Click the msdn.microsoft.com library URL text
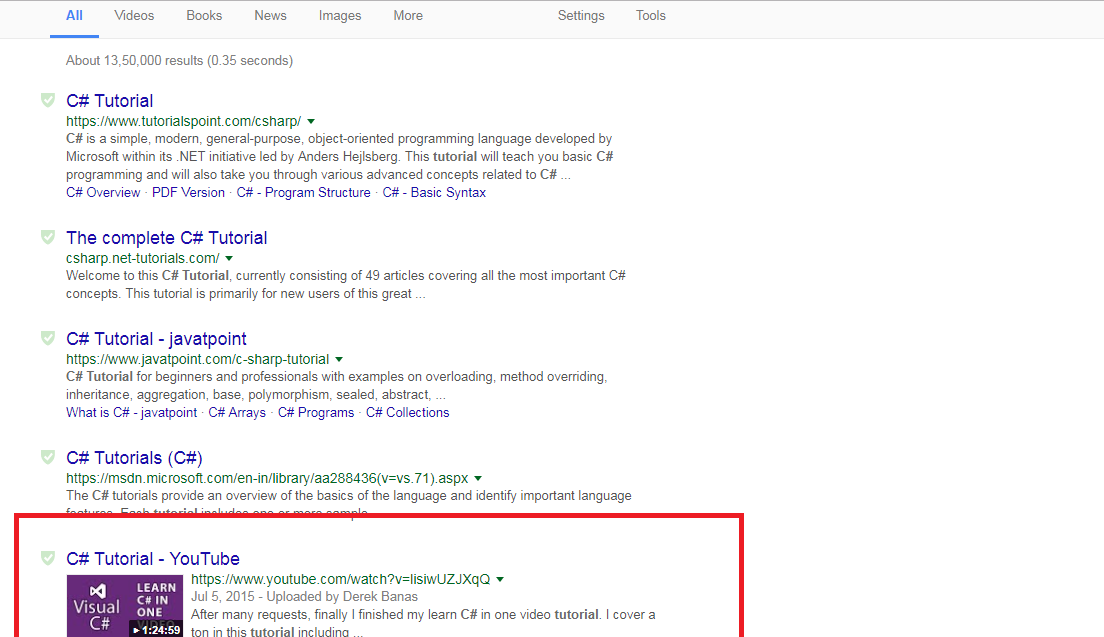 (x=267, y=479)
